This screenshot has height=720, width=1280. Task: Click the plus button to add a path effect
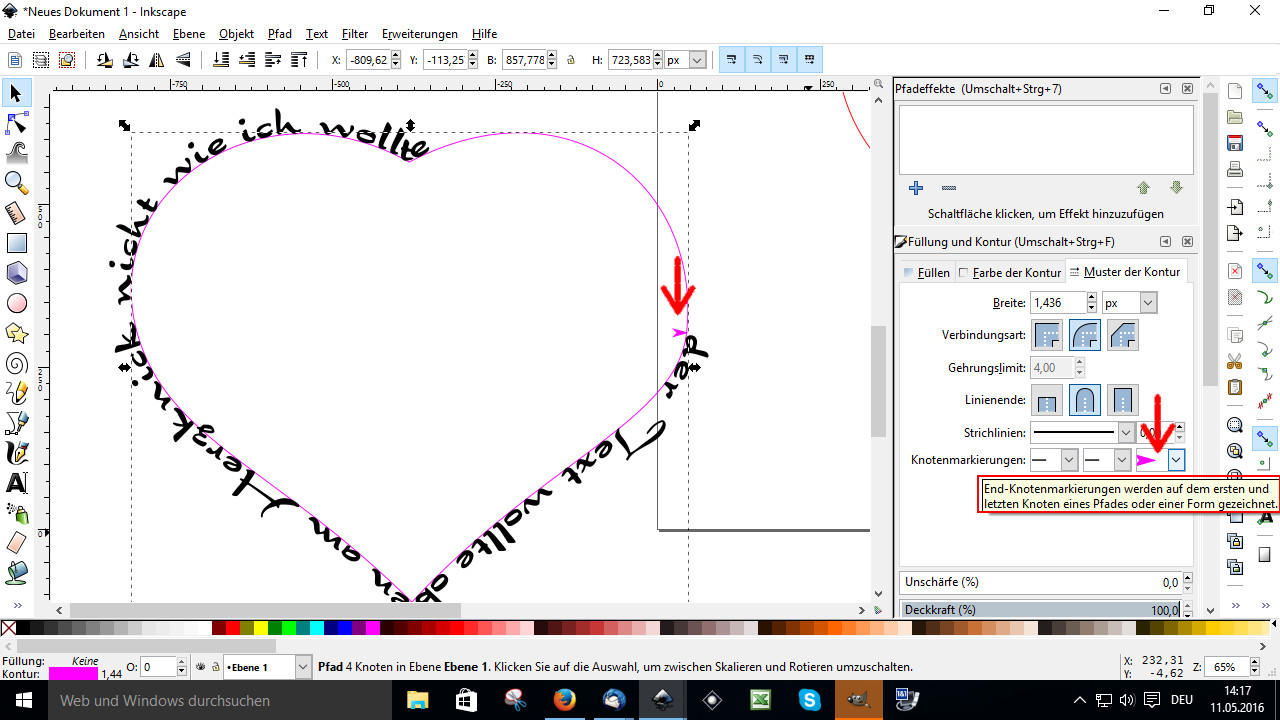point(915,188)
